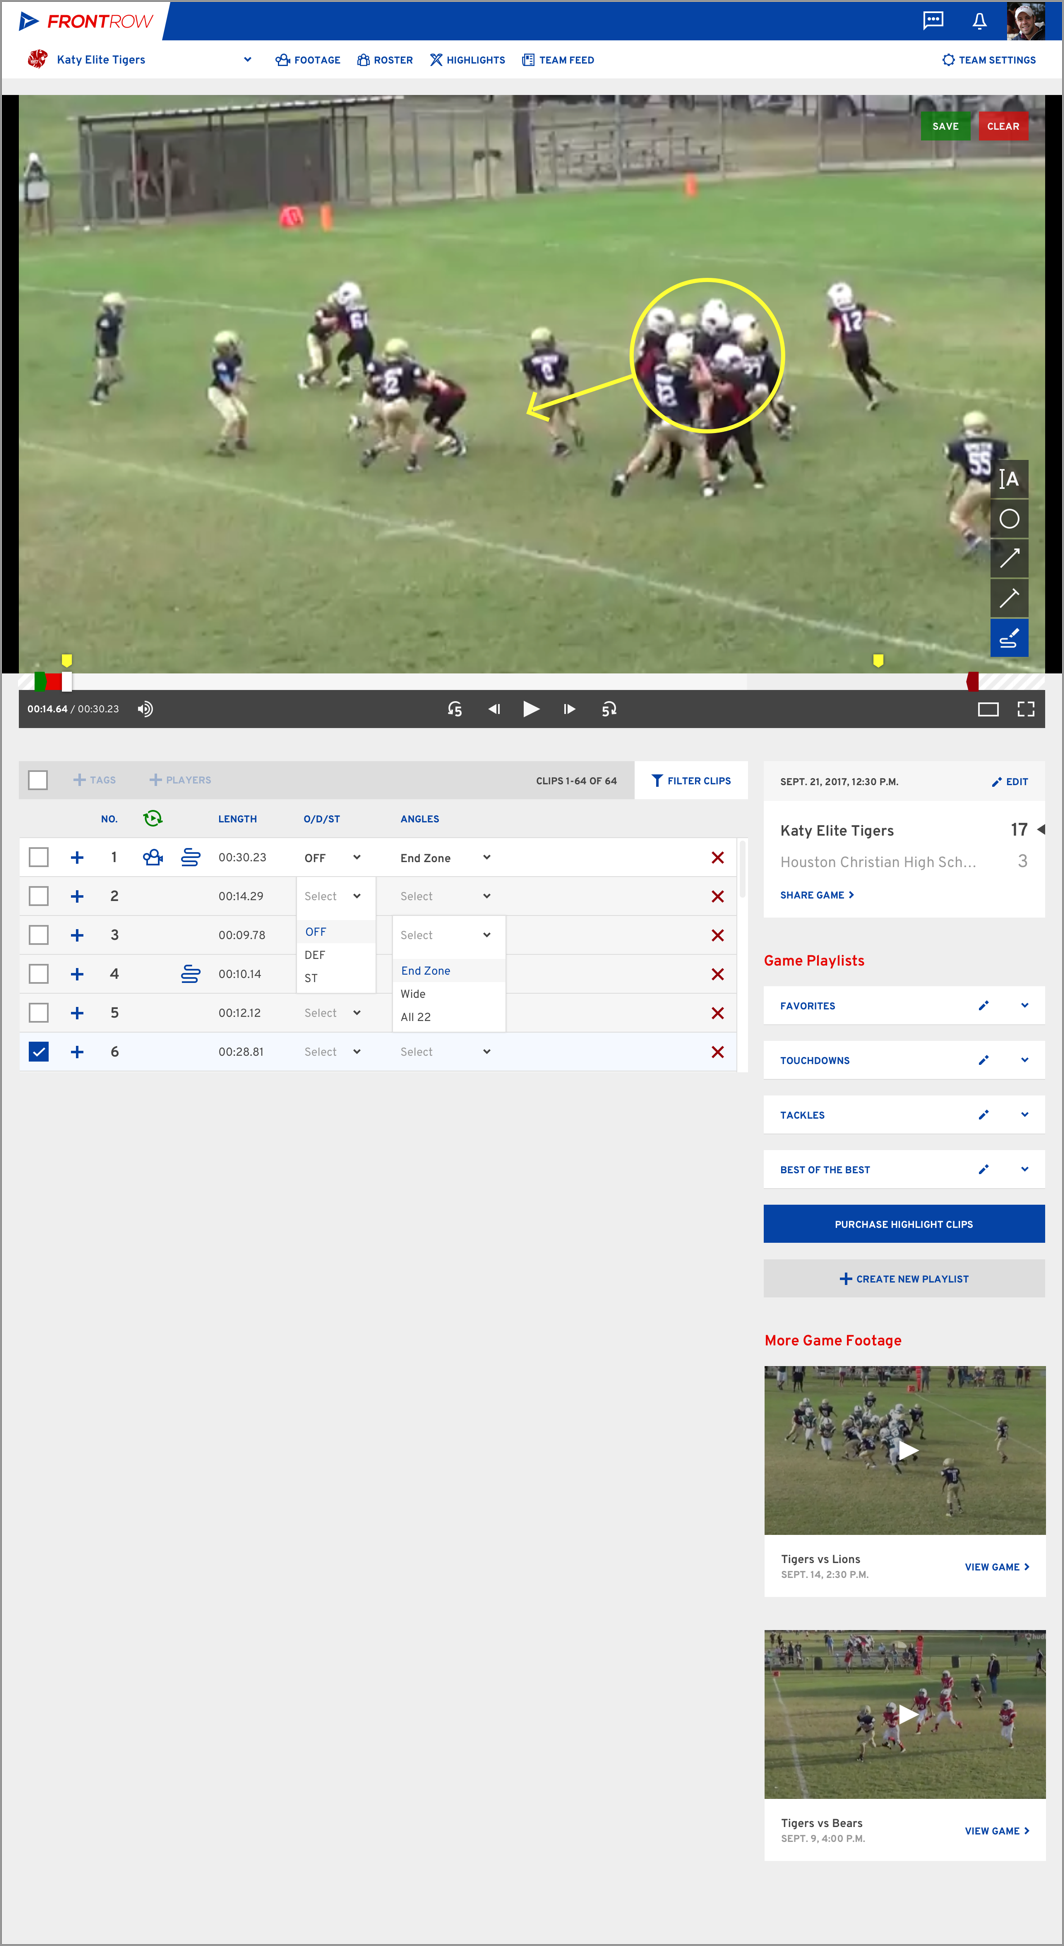Expand the Best of the Best playlist

(1025, 1169)
